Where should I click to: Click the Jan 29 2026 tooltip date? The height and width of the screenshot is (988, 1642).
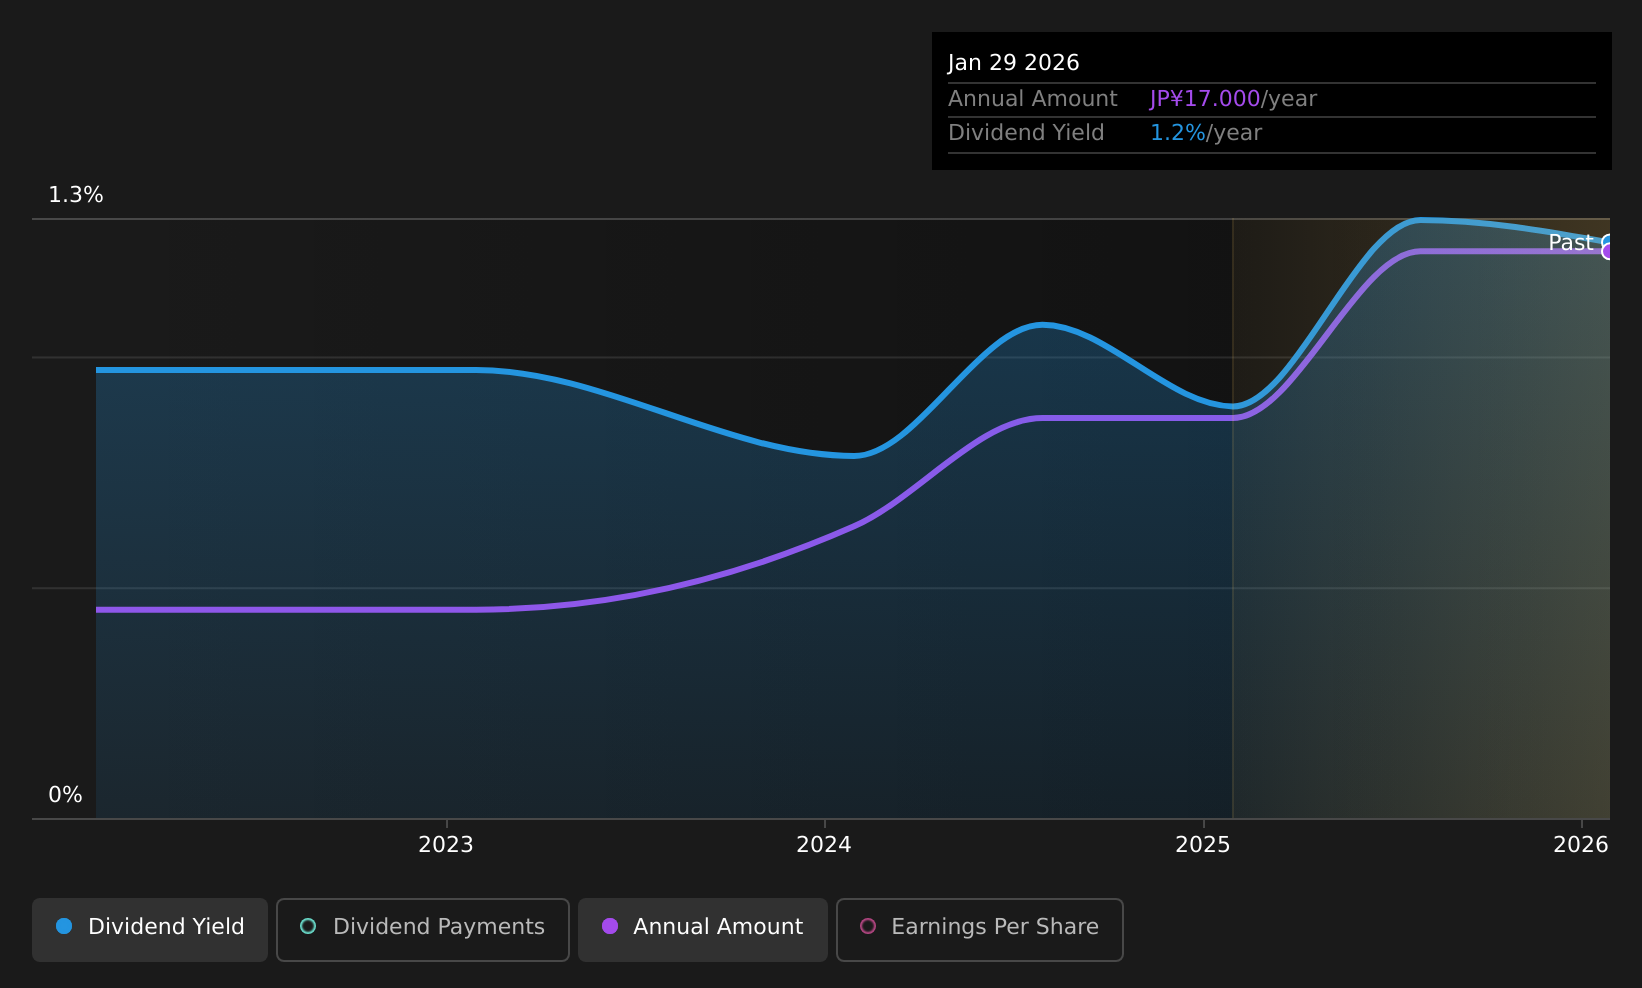pos(1014,63)
